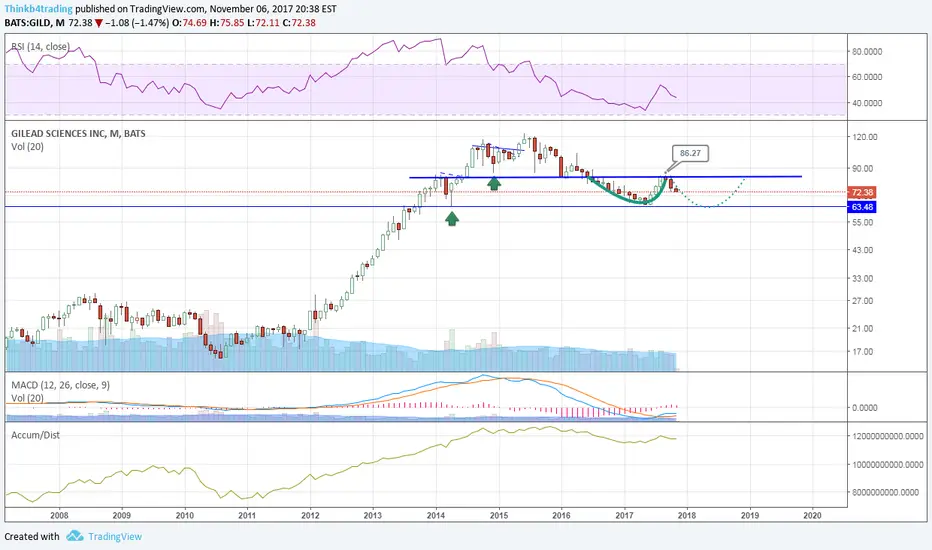932x550 pixels.
Task: Click the 55.00 price axis value
Action: 862,222
